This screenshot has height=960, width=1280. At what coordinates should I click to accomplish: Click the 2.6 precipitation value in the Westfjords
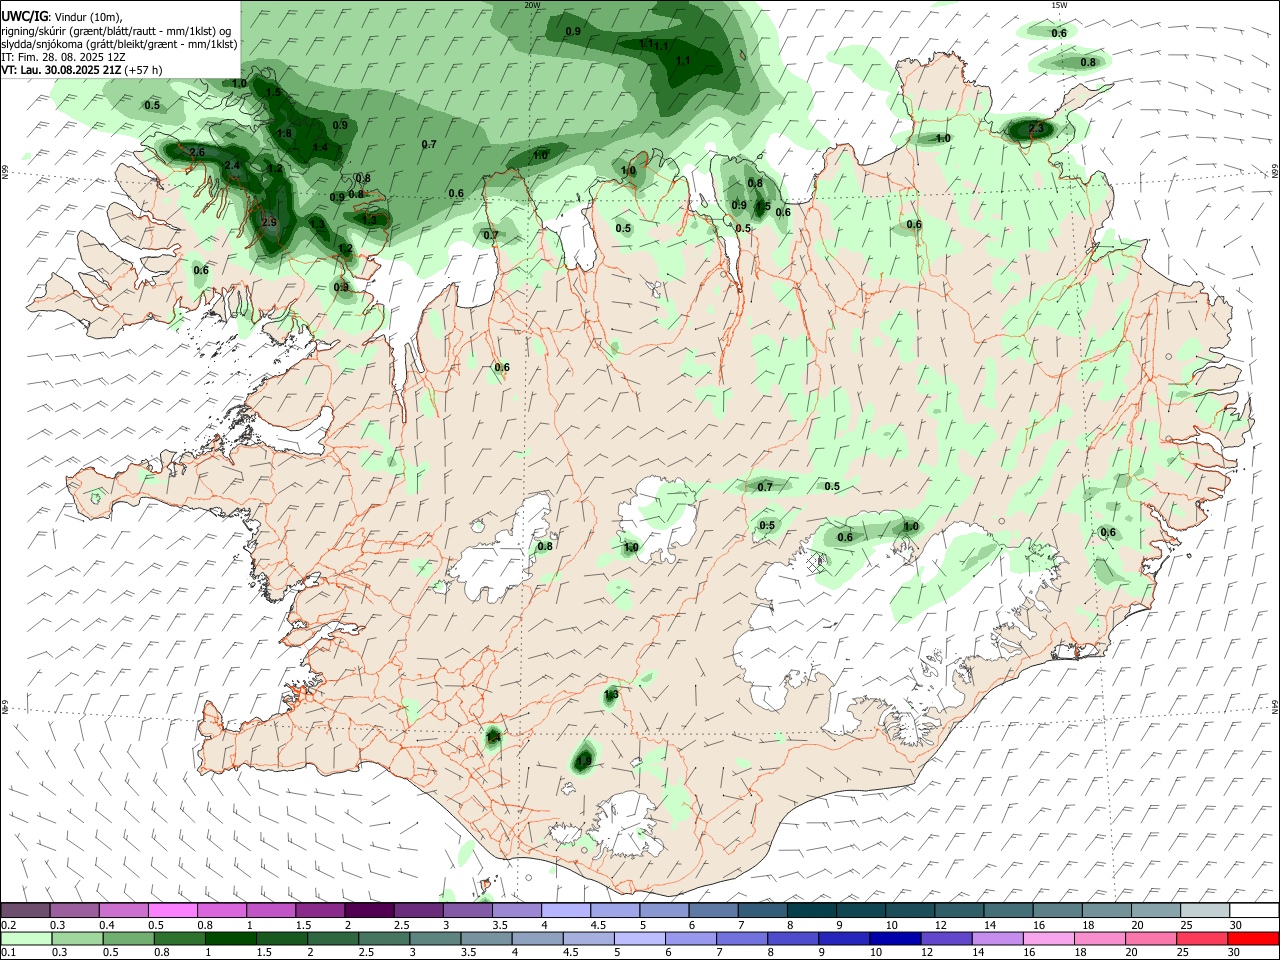coord(197,152)
